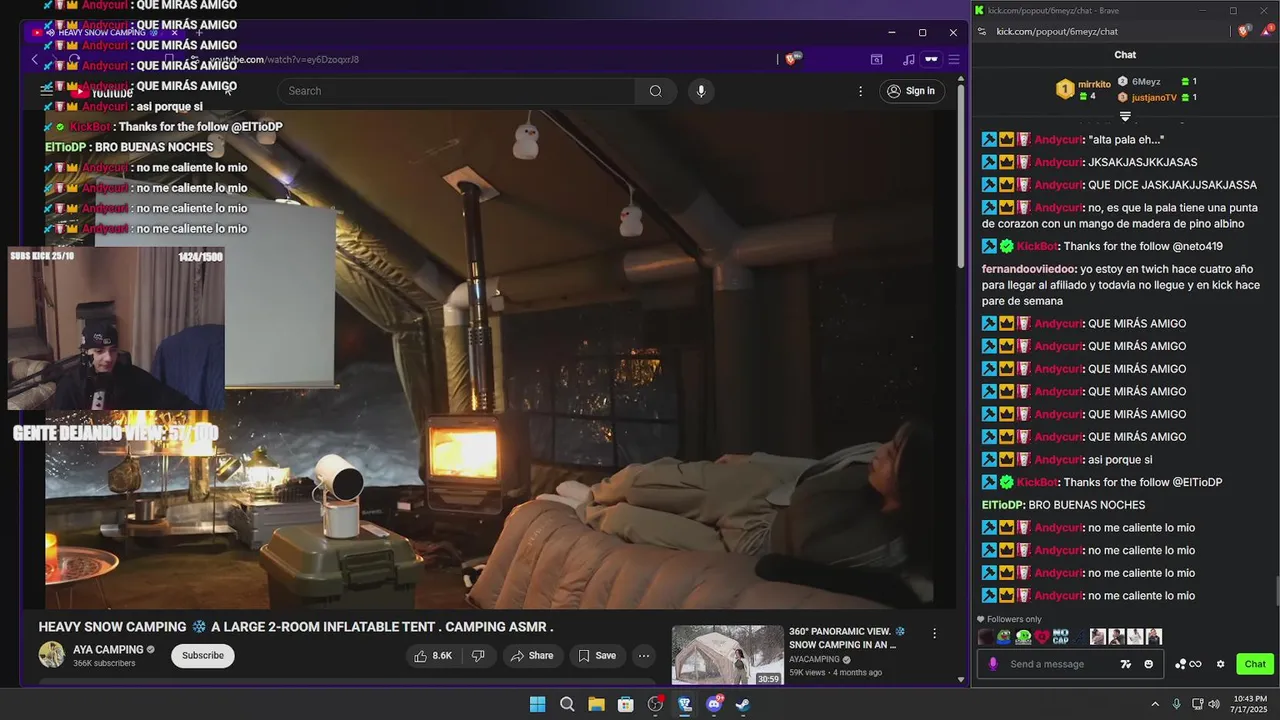Open Microsoft Store from taskbar
The width and height of the screenshot is (1280, 720).
coord(626,704)
